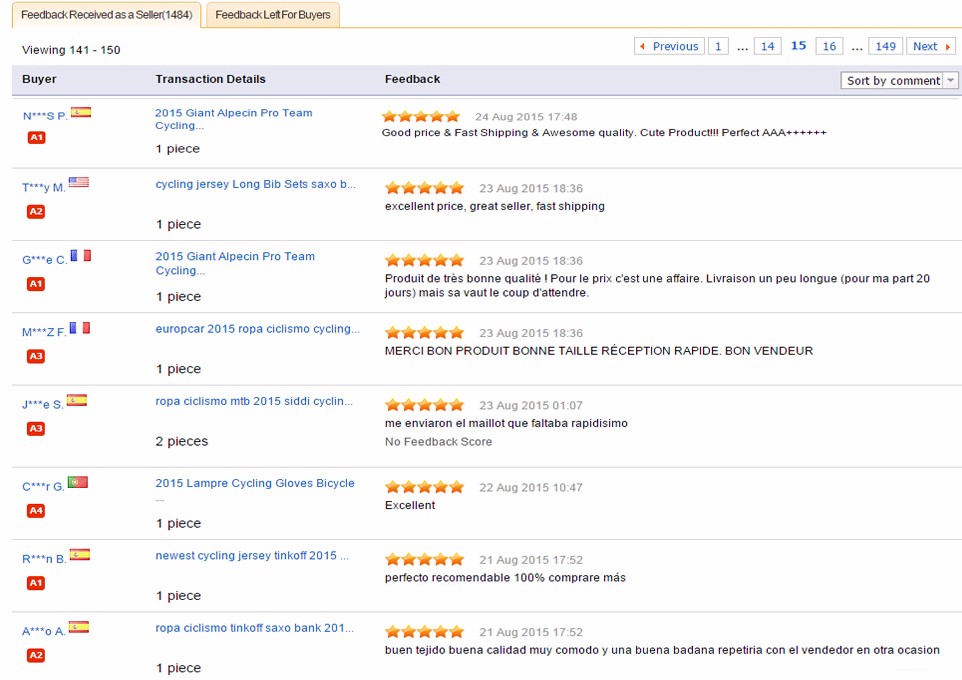962x680 pixels.
Task: Switch to Feedback Left For Buyers tab
Action: point(272,15)
